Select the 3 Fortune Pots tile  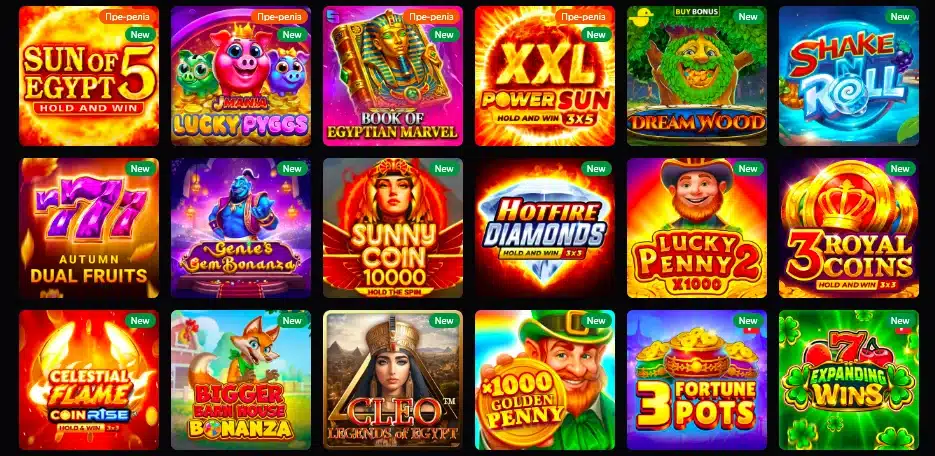(697, 380)
